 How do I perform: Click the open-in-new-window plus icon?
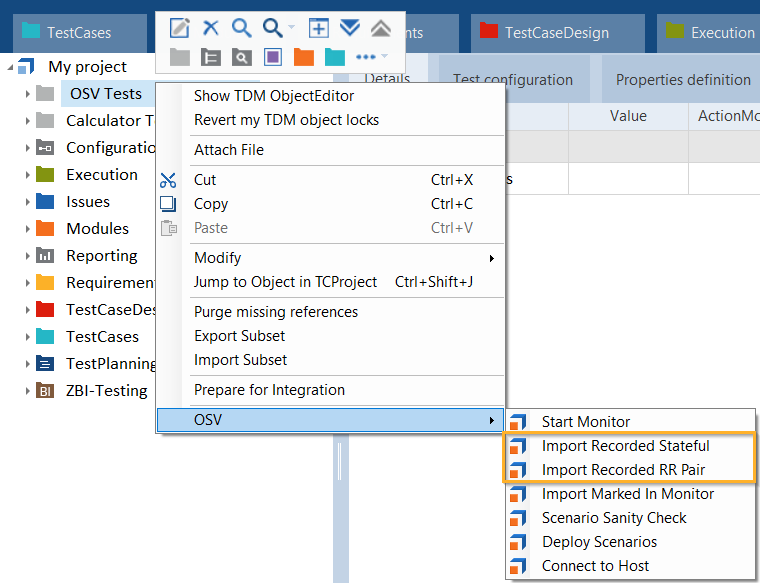coord(318,28)
